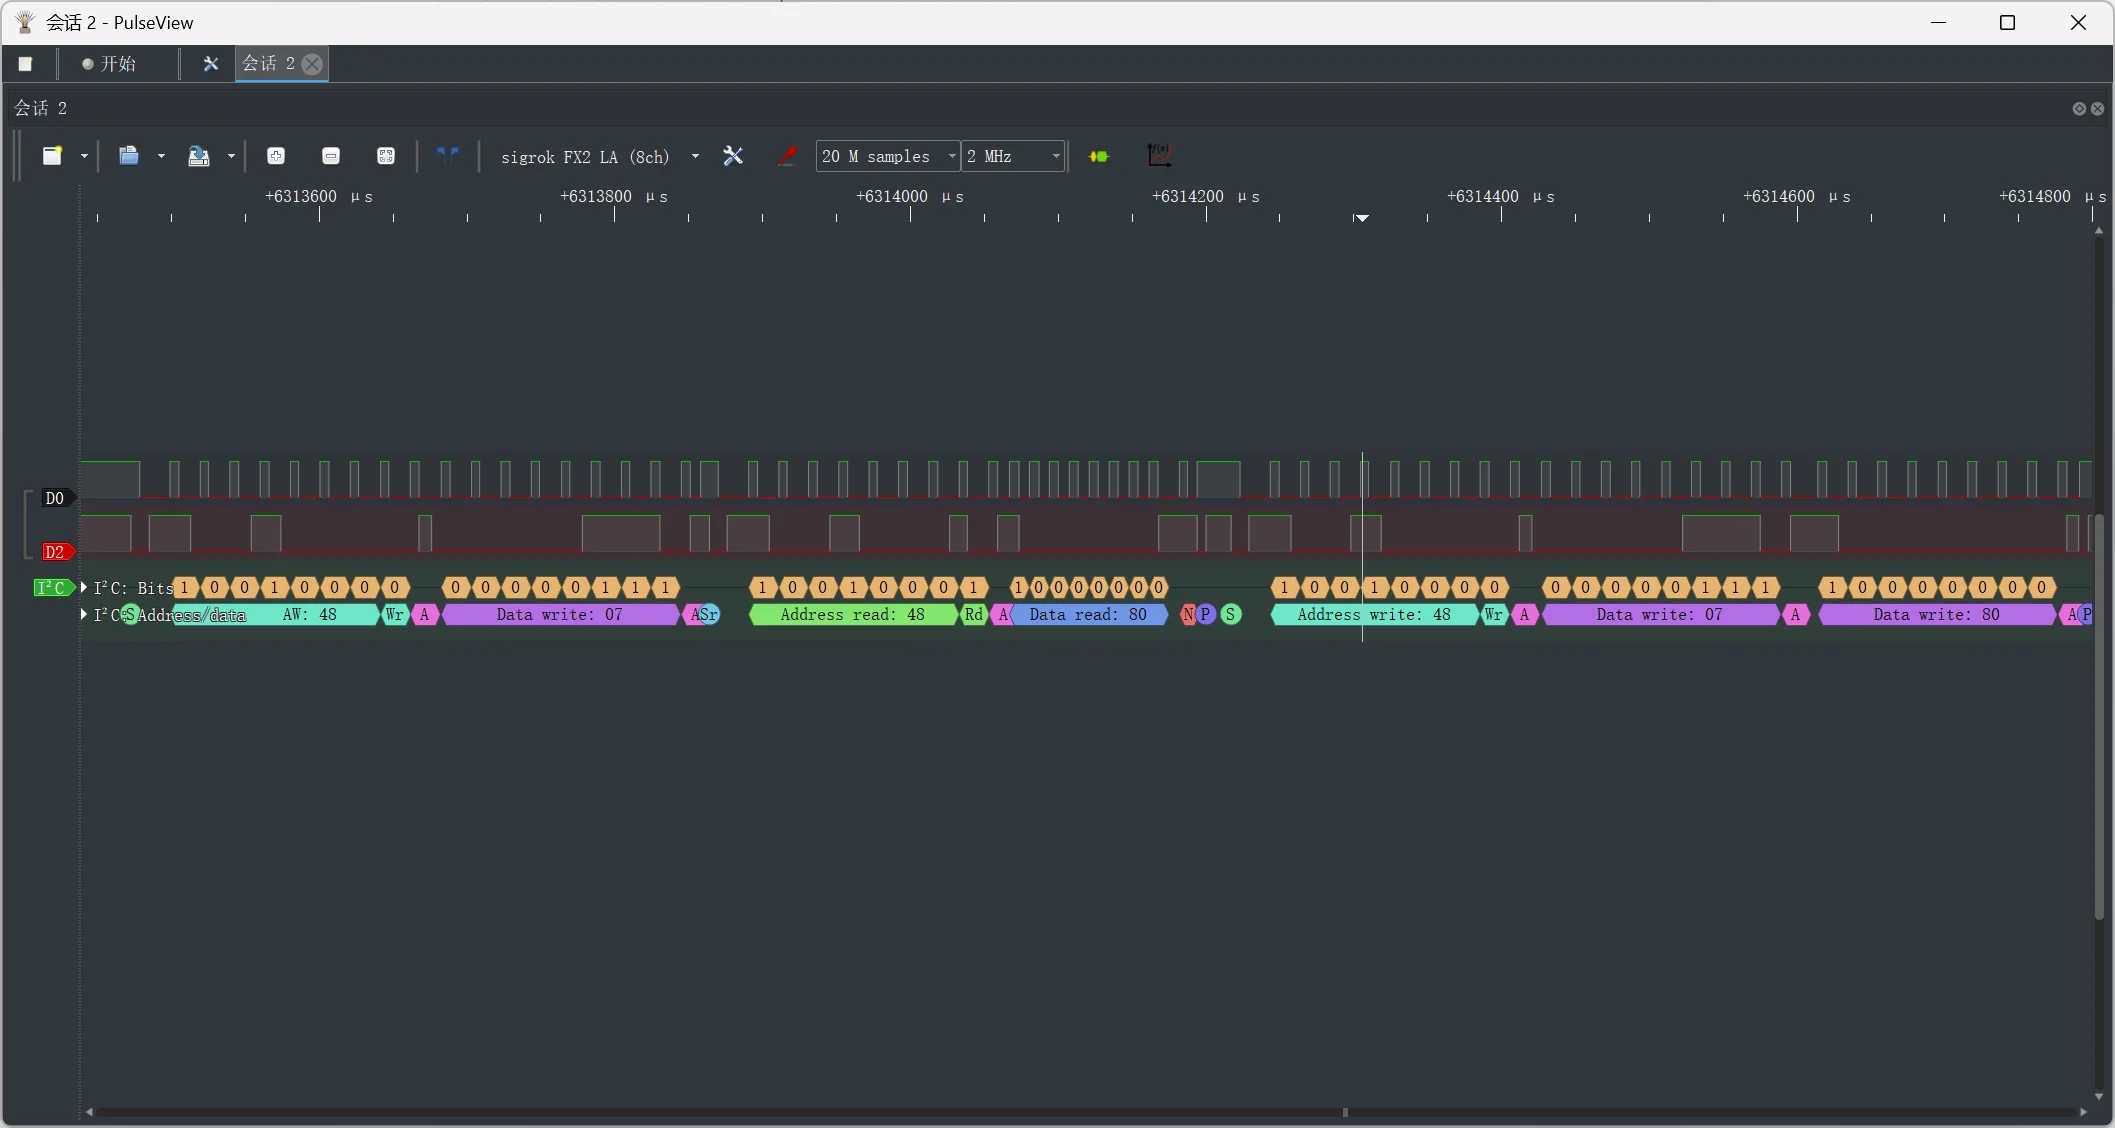Click the Data write: 80 annotation
This screenshot has height=1128, width=2115.
[x=1936, y=615]
